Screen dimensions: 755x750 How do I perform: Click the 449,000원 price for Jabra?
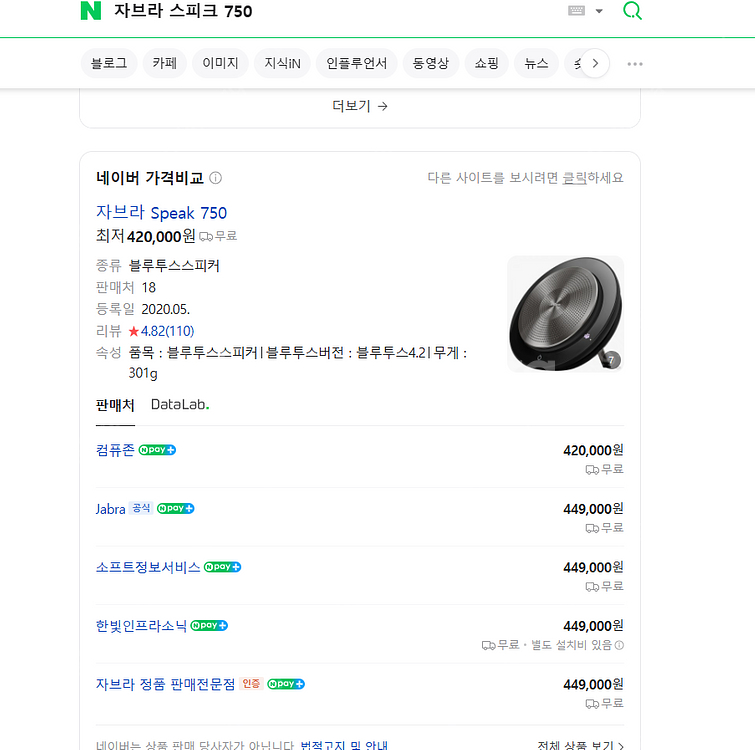(x=593, y=509)
